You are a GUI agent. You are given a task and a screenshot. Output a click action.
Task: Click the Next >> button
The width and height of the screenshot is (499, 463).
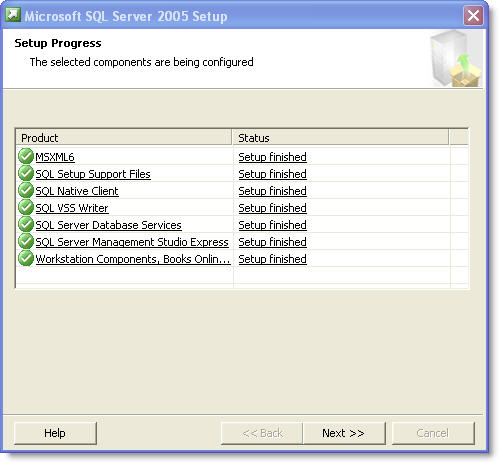point(344,433)
